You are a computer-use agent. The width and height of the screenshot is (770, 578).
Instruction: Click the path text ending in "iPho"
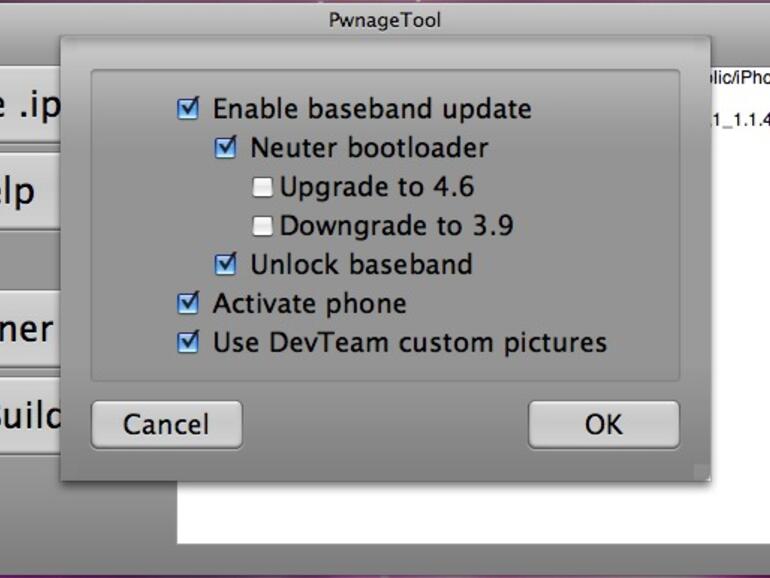click(x=739, y=78)
